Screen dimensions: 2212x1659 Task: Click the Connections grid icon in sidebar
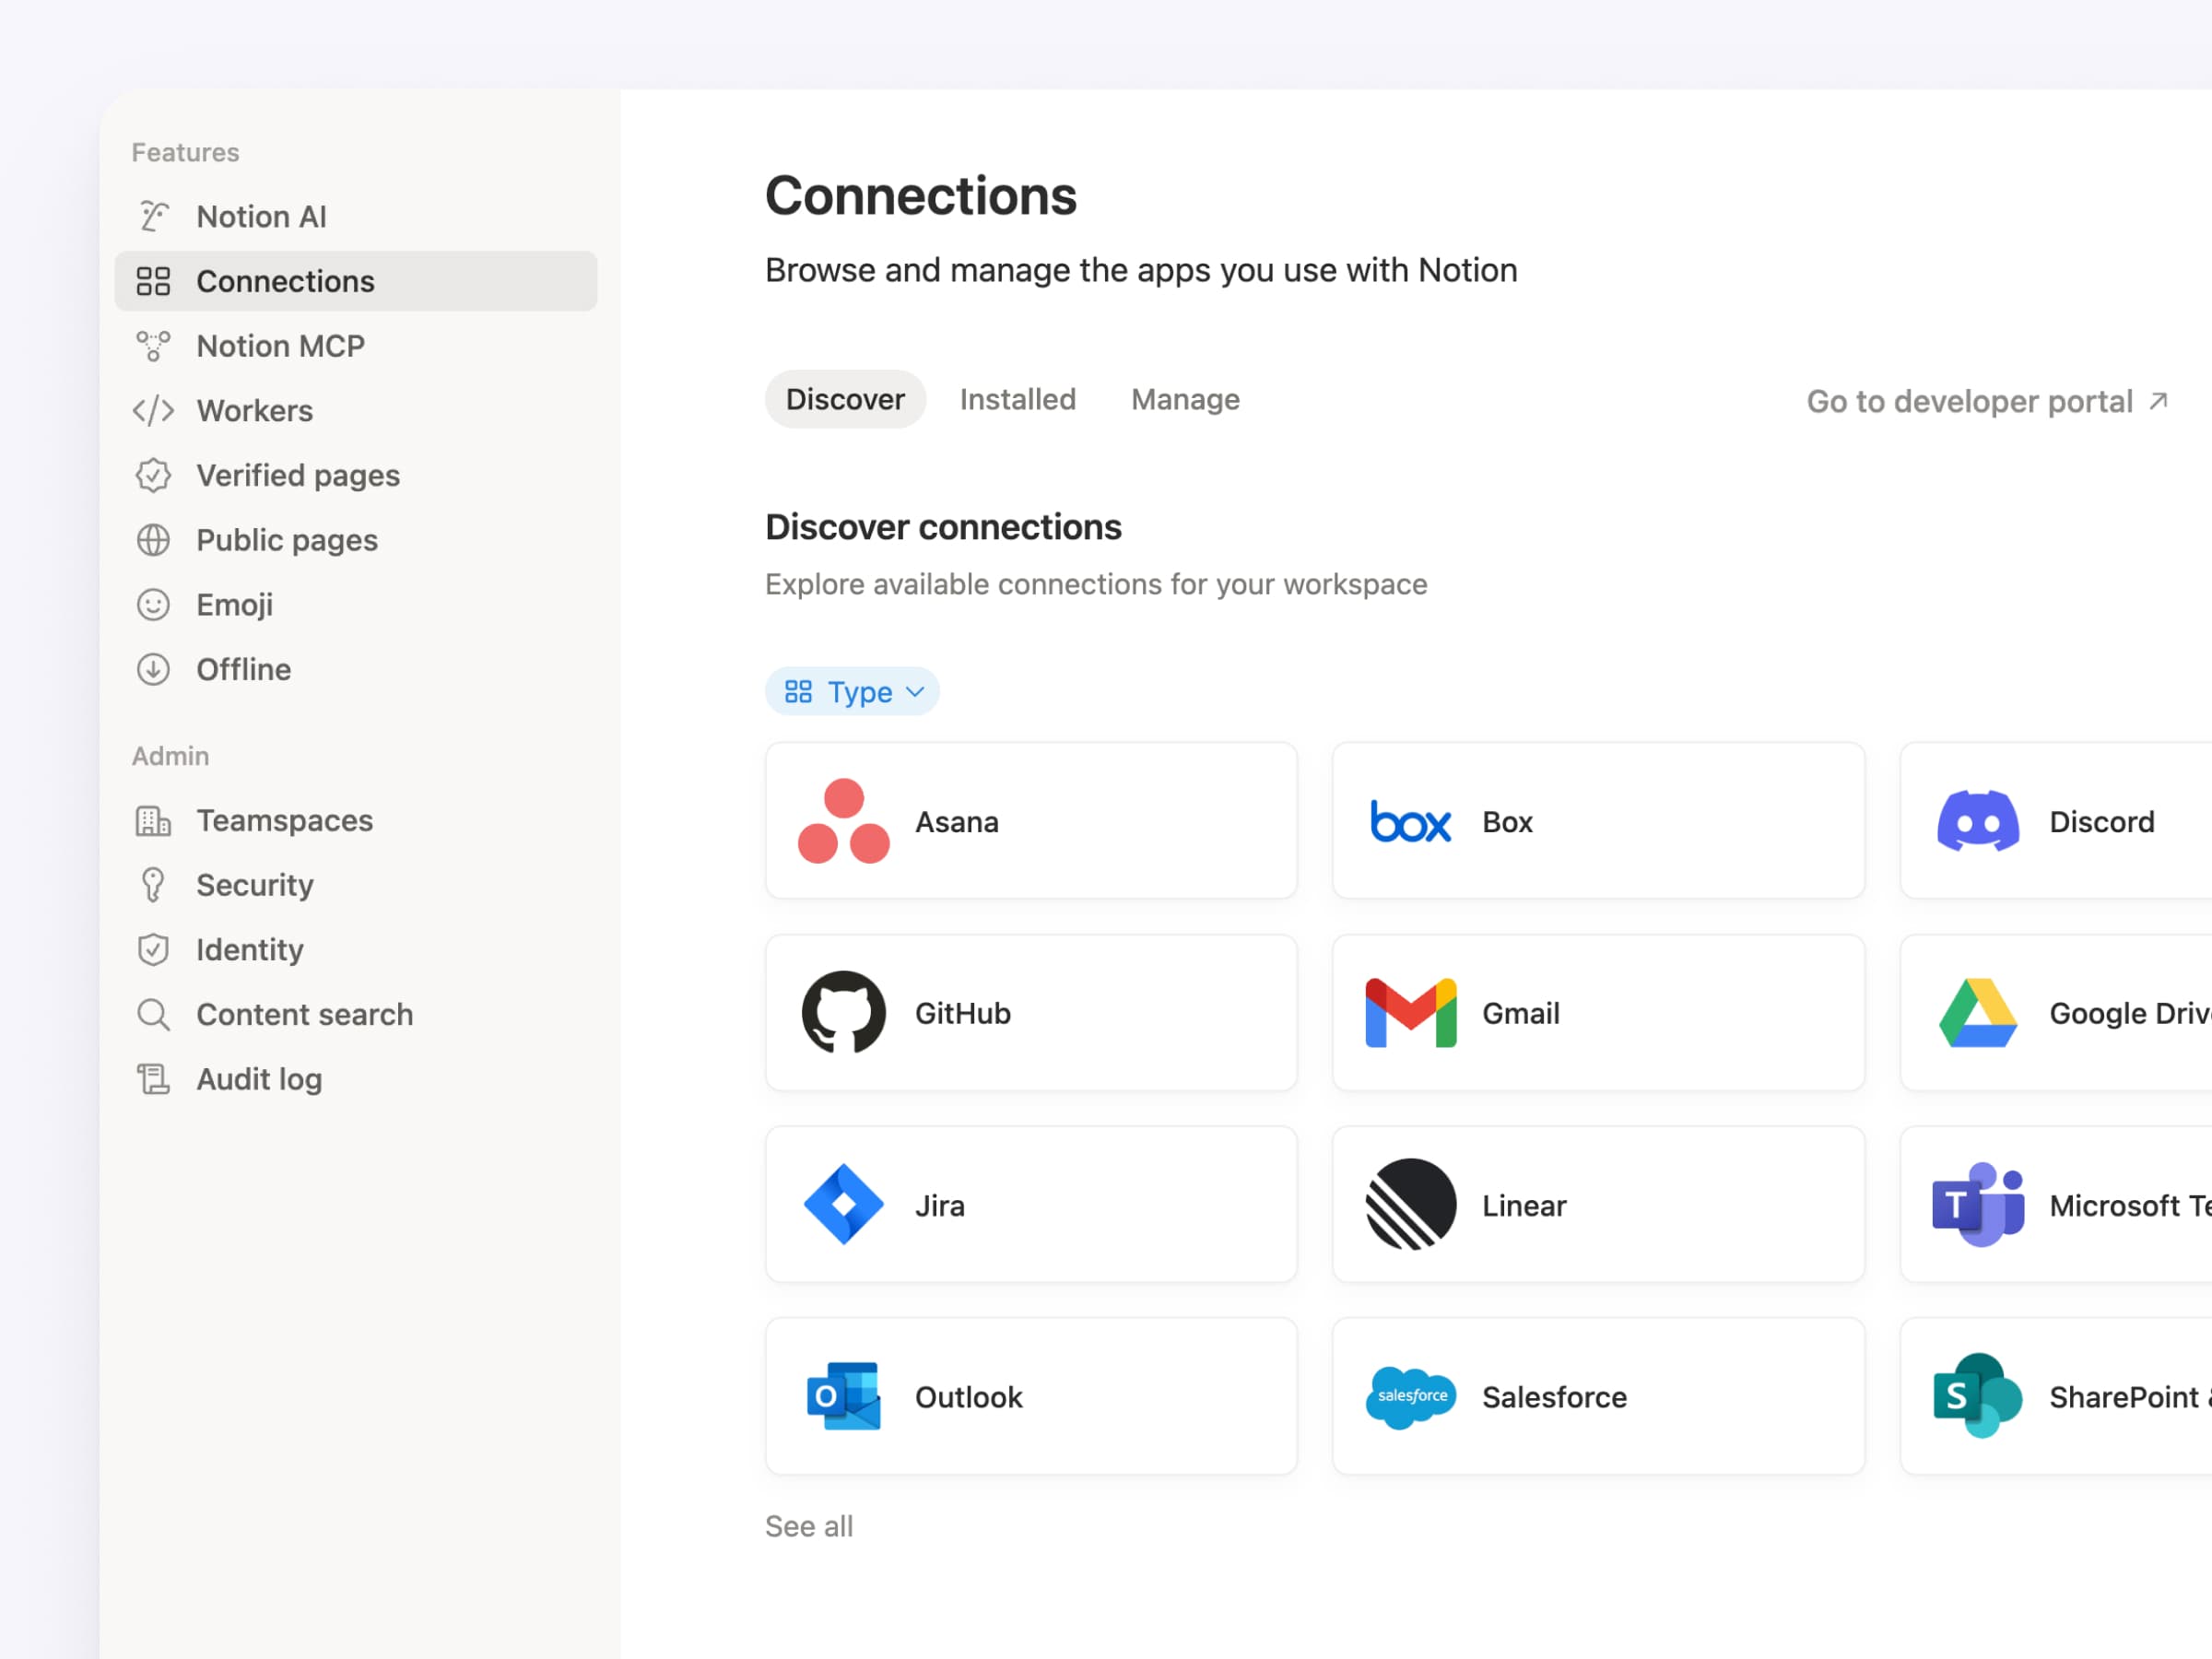[153, 281]
